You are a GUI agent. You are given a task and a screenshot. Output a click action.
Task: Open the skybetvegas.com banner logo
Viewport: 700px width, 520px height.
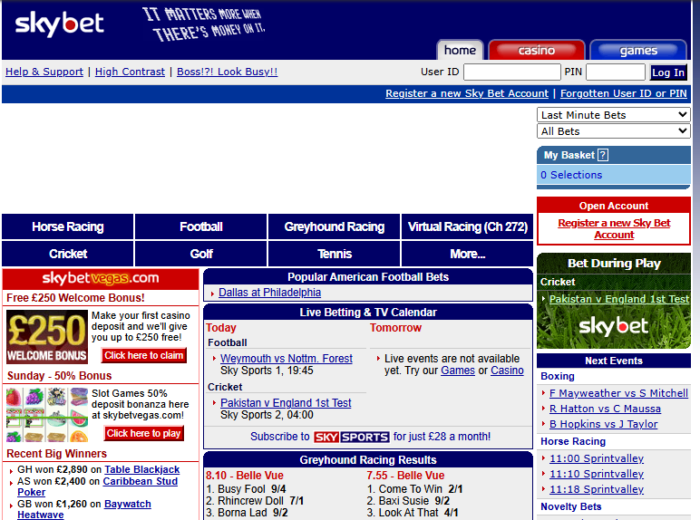click(100, 278)
